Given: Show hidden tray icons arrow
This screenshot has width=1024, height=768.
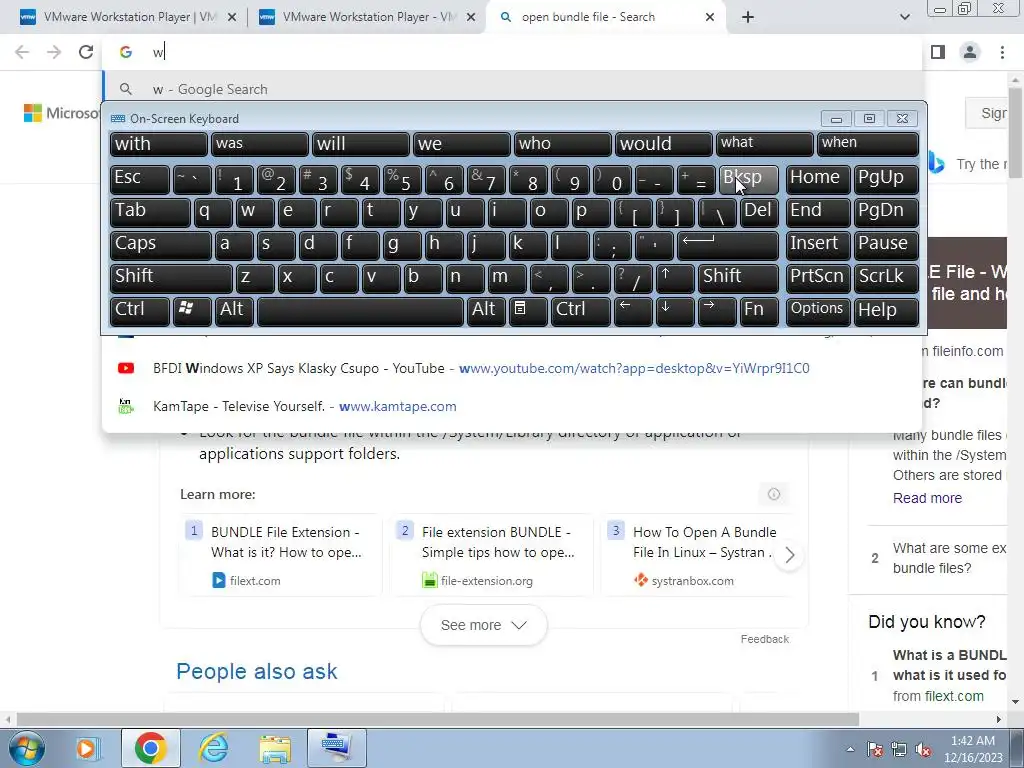Looking at the screenshot, I should click(x=850, y=749).
